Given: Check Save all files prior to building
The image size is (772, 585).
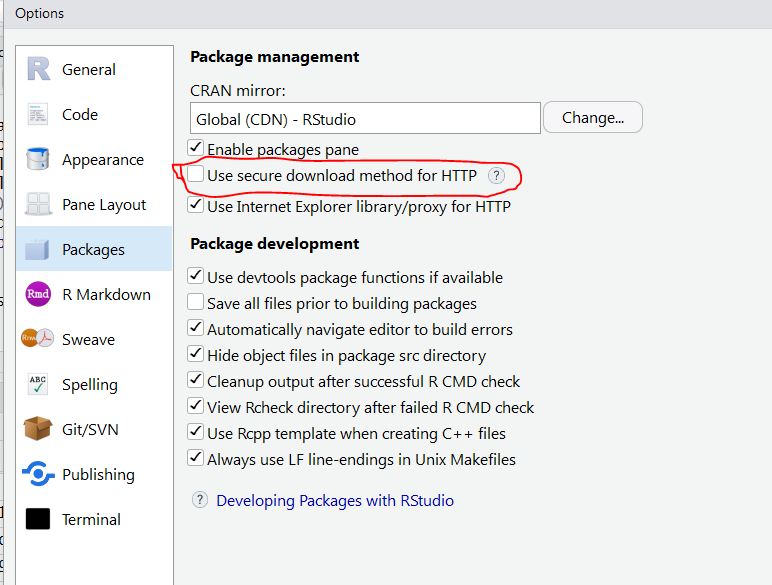Looking at the screenshot, I should pyautogui.click(x=195, y=302).
